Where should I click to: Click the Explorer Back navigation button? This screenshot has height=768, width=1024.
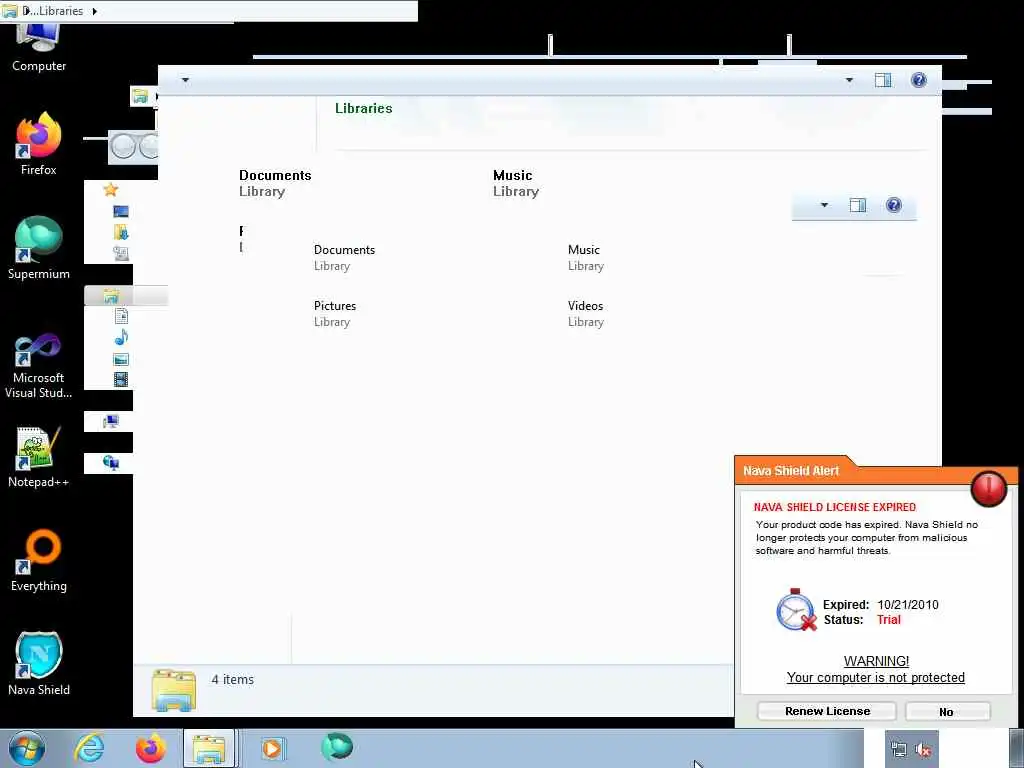[x=122, y=146]
